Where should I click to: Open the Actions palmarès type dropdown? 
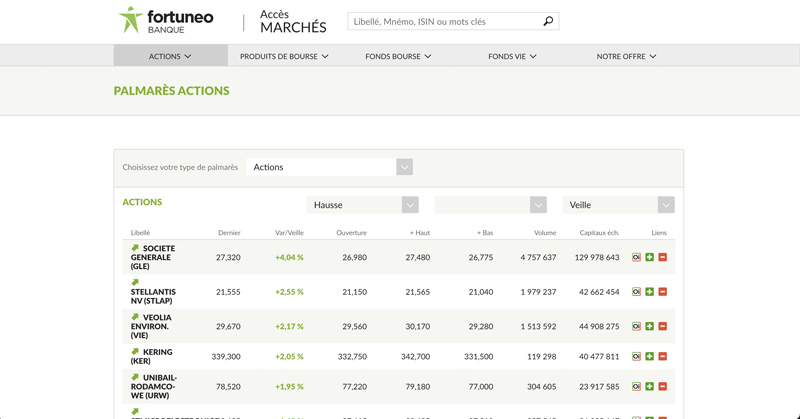coord(330,167)
